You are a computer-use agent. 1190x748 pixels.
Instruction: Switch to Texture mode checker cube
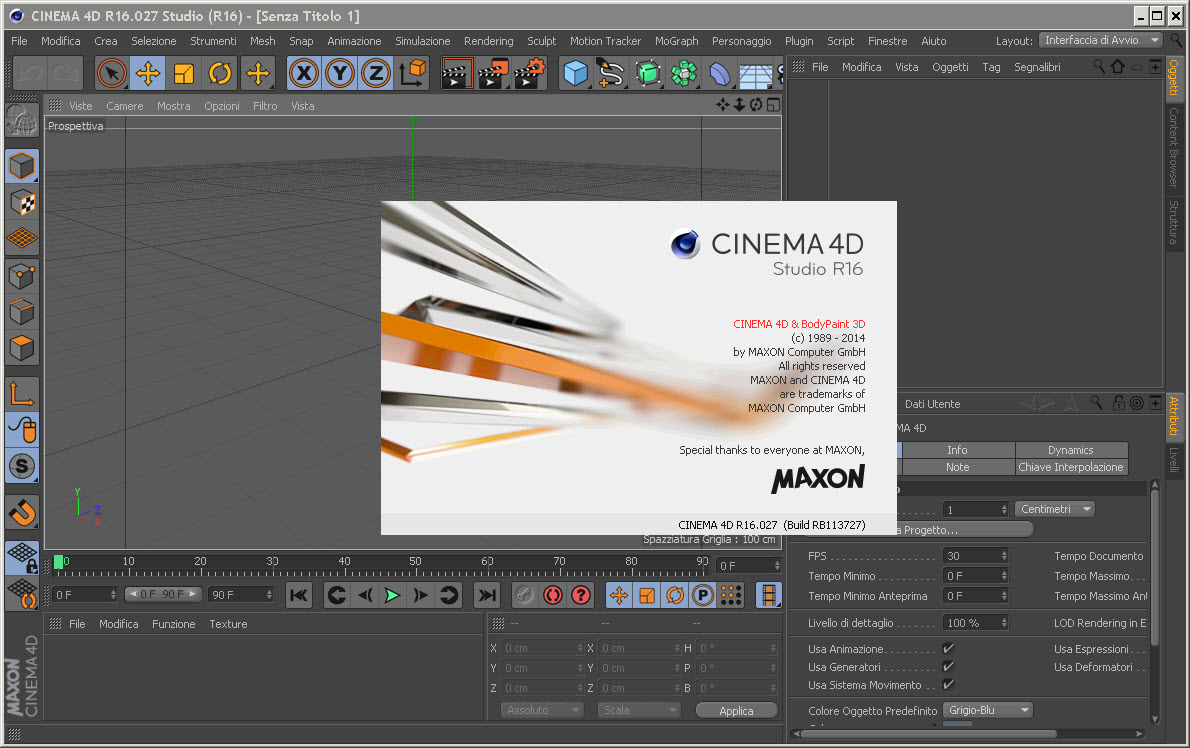coord(22,203)
